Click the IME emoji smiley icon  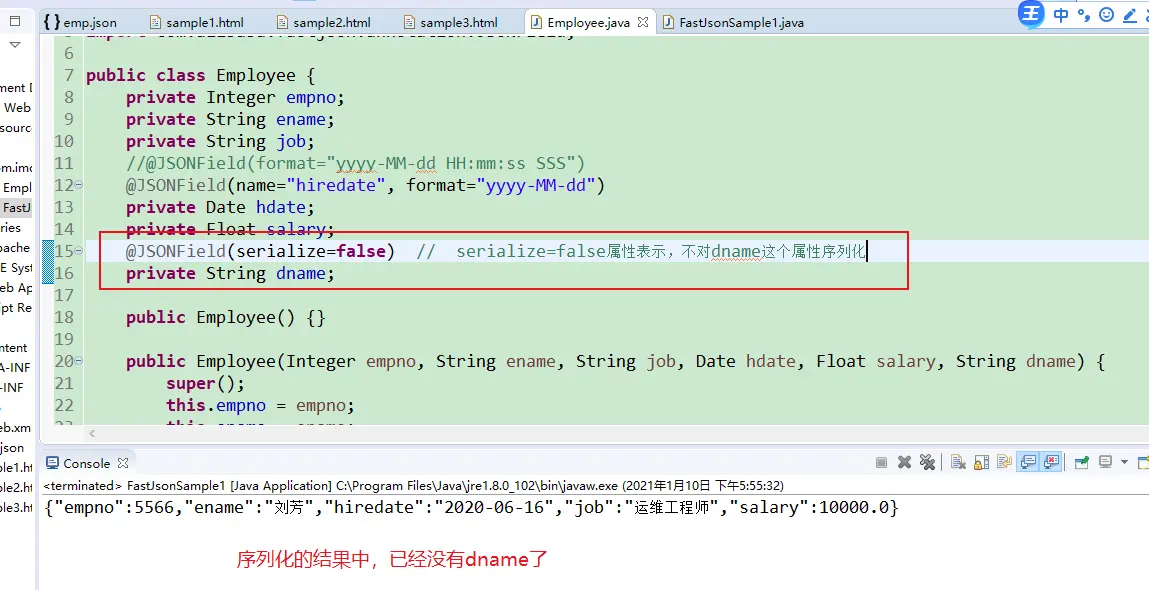(x=1106, y=14)
